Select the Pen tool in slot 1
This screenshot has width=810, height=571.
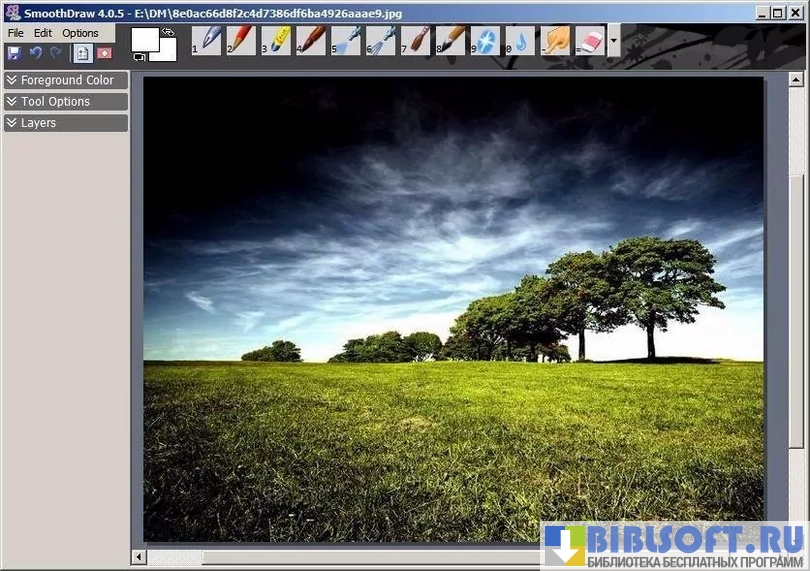click(208, 40)
